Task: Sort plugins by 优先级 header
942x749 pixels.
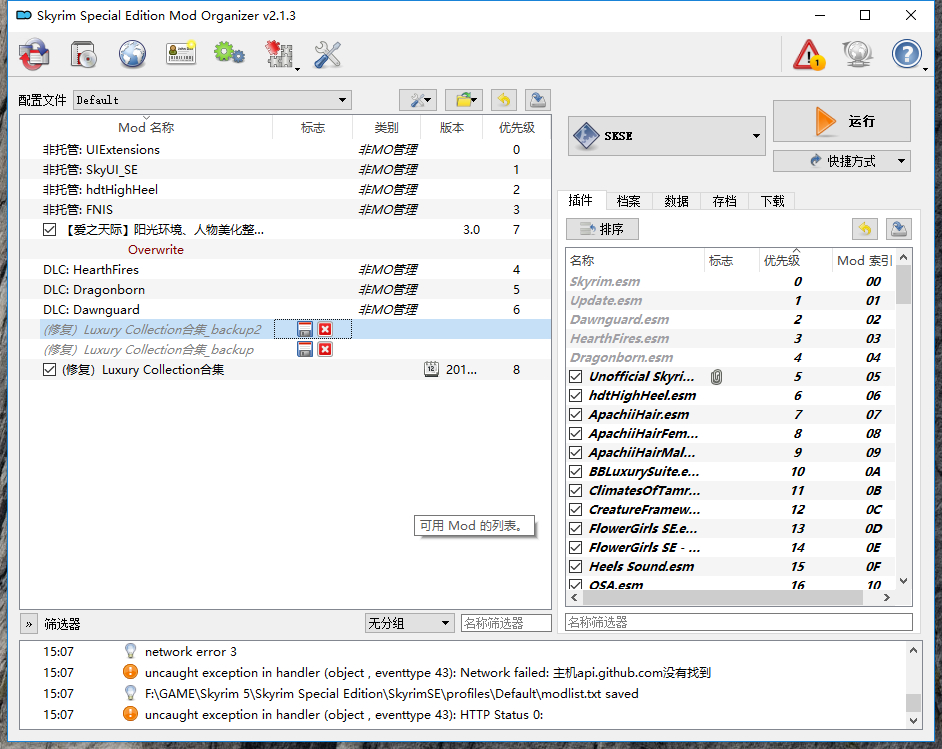Action: point(796,260)
